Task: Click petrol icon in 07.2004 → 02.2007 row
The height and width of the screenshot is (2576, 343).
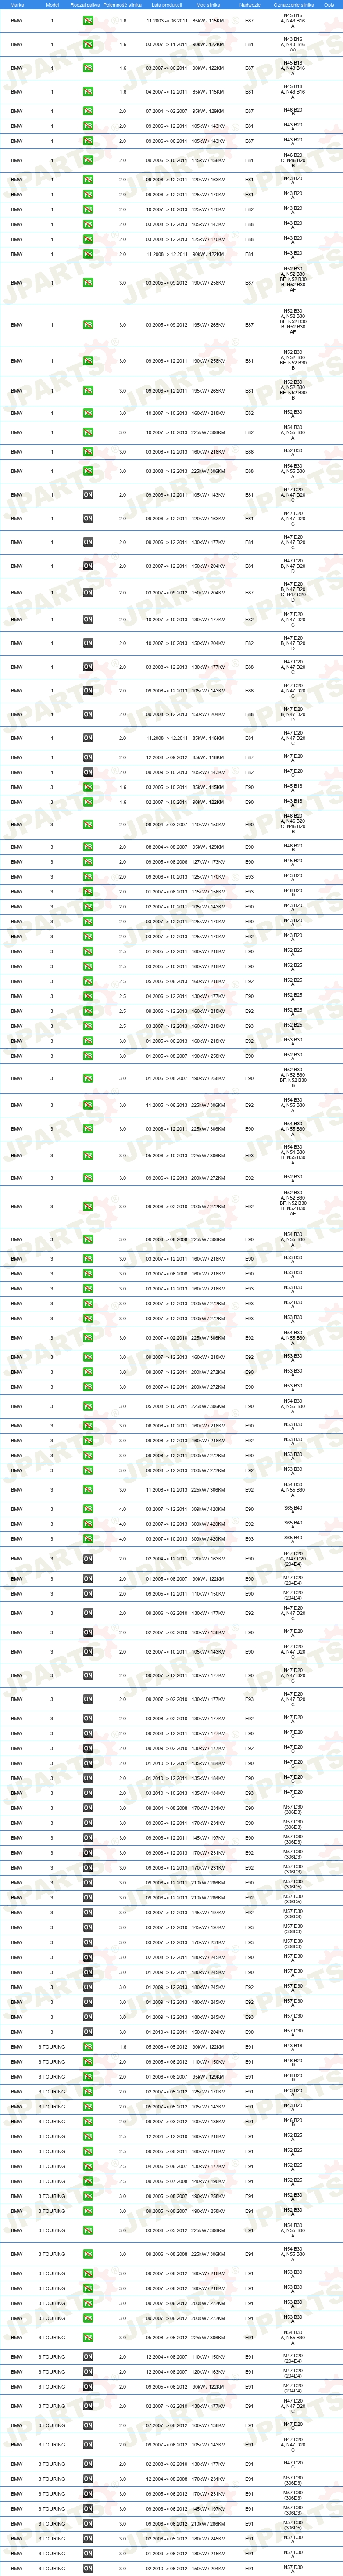Action: point(88,111)
